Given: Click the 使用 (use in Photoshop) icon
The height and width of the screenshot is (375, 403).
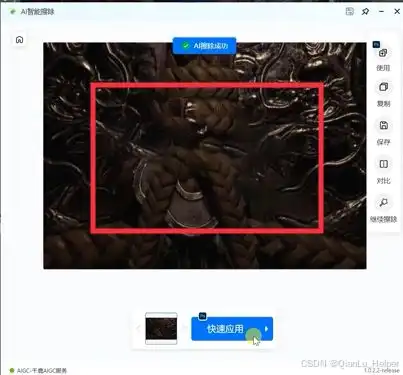Looking at the screenshot, I should click(383, 53).
